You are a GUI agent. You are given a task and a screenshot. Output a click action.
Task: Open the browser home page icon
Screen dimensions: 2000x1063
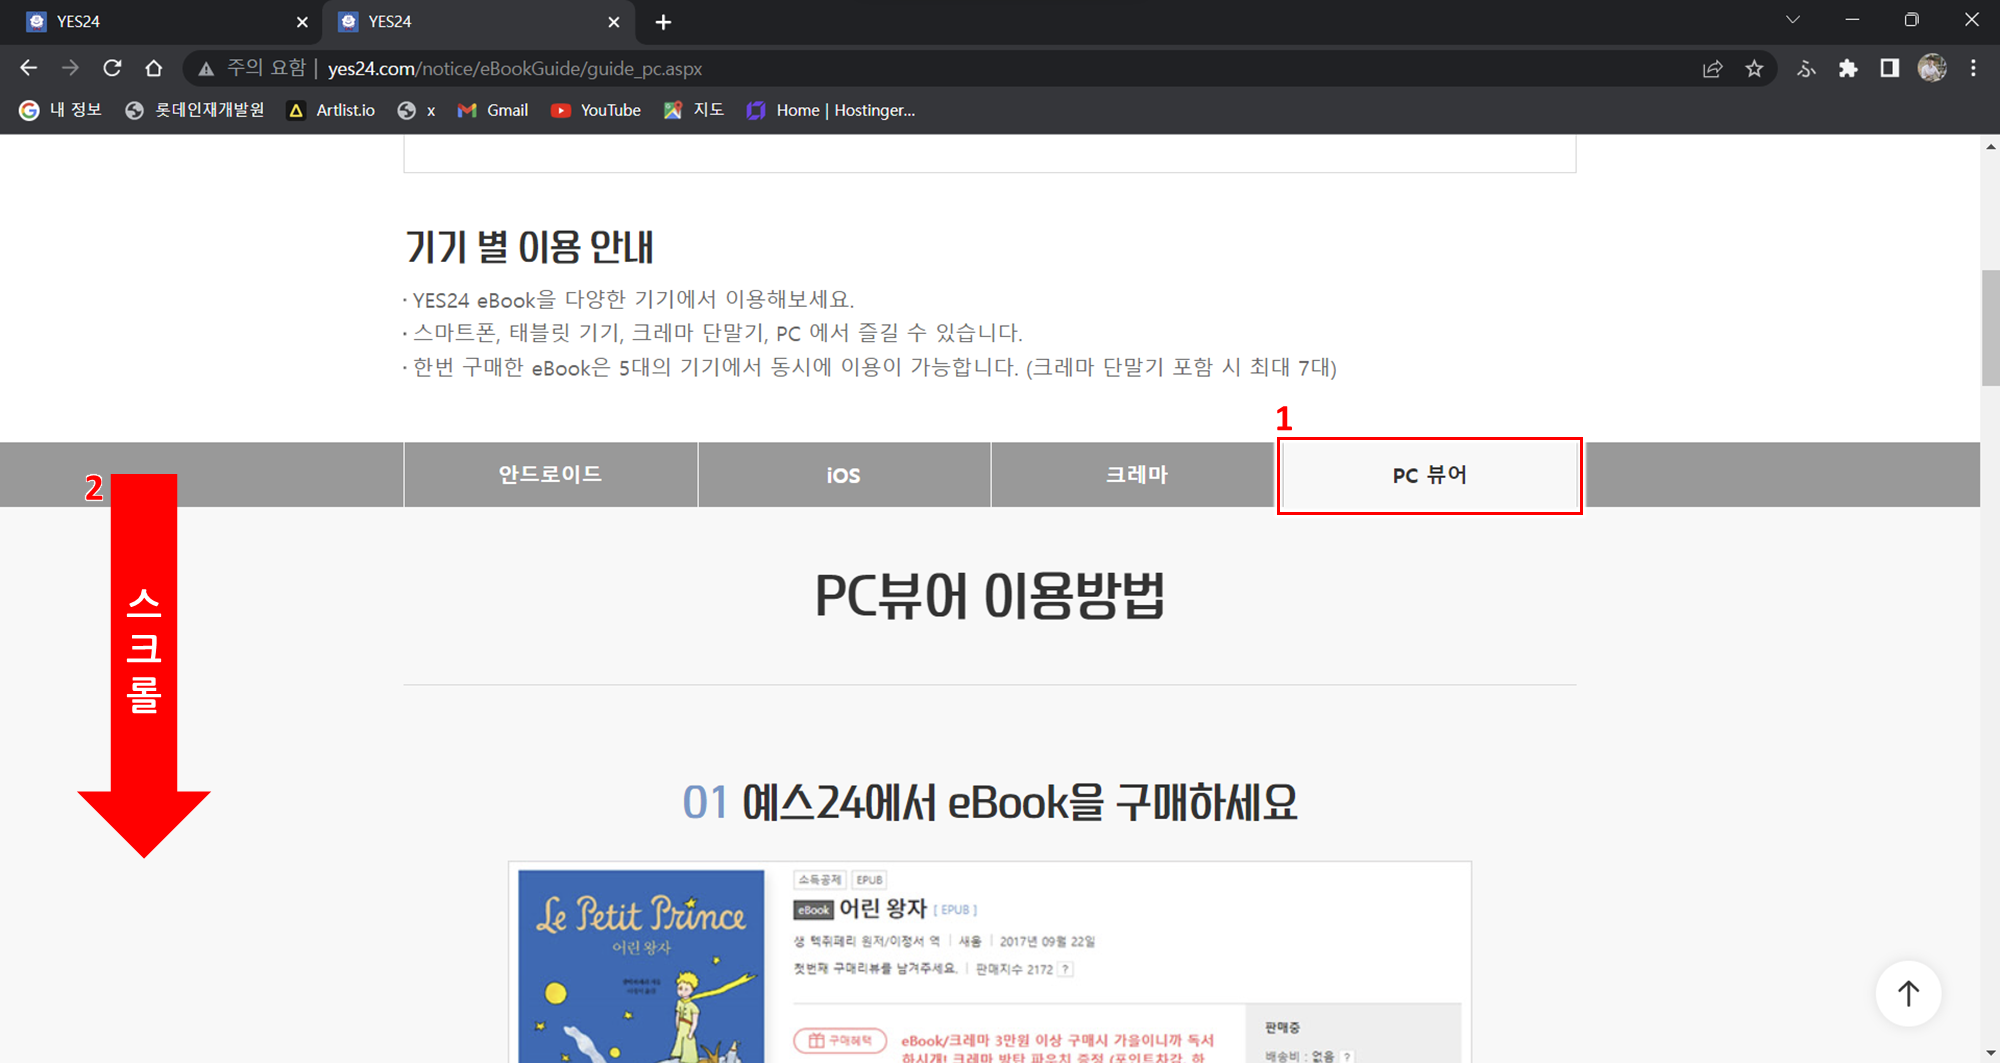click(x=153, y=68)
